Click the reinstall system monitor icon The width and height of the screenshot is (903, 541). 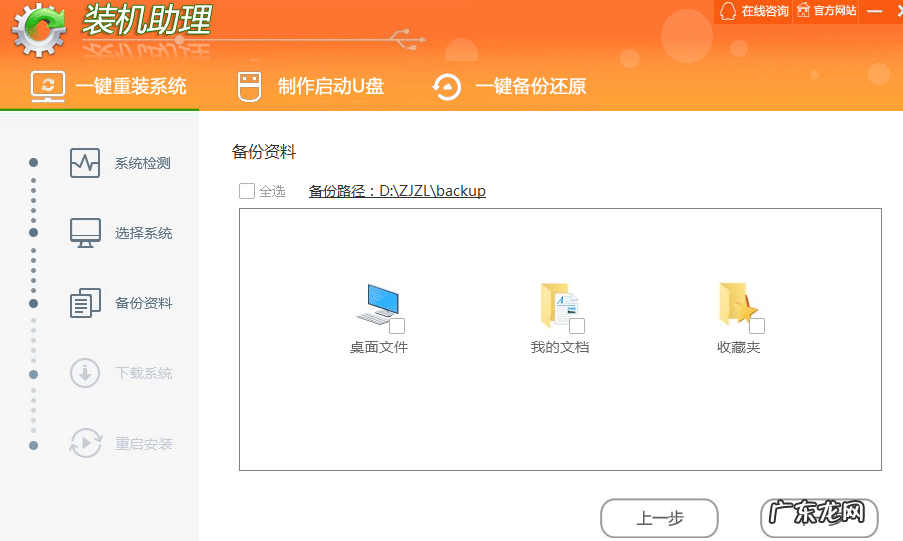[x=48, y=87]
